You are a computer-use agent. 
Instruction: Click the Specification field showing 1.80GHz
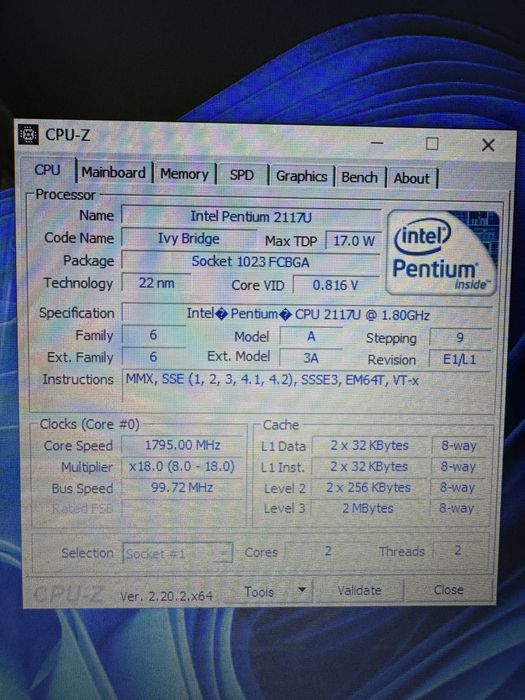(x=308, y=314)
